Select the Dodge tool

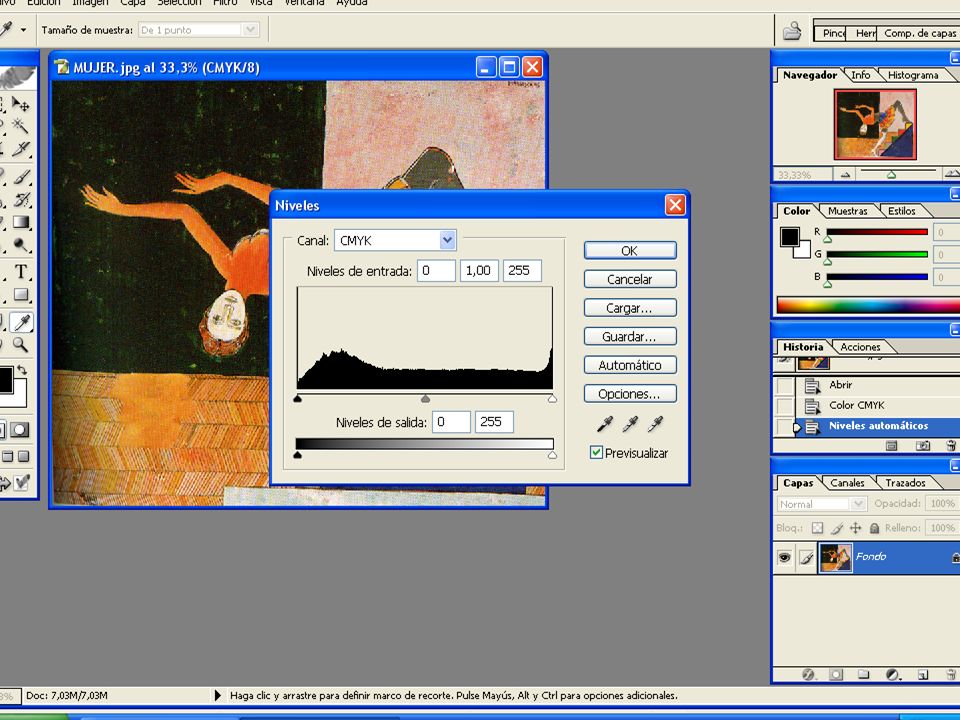coord(21,245)
